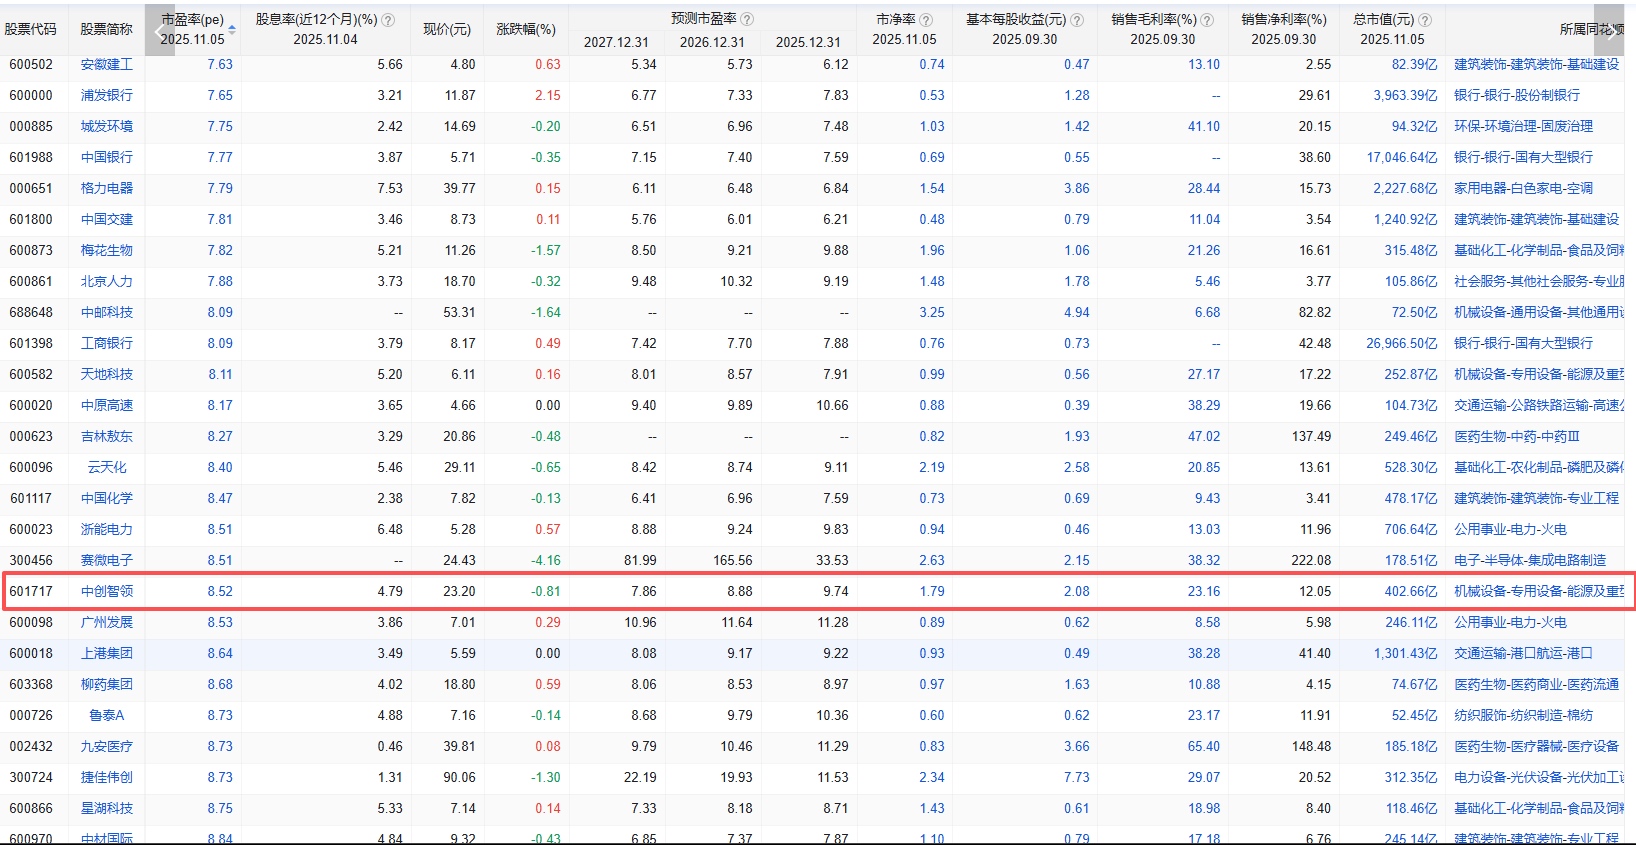
Task: Click market cap value 17,046.64亿
Action: click(x=1402, y=157)
